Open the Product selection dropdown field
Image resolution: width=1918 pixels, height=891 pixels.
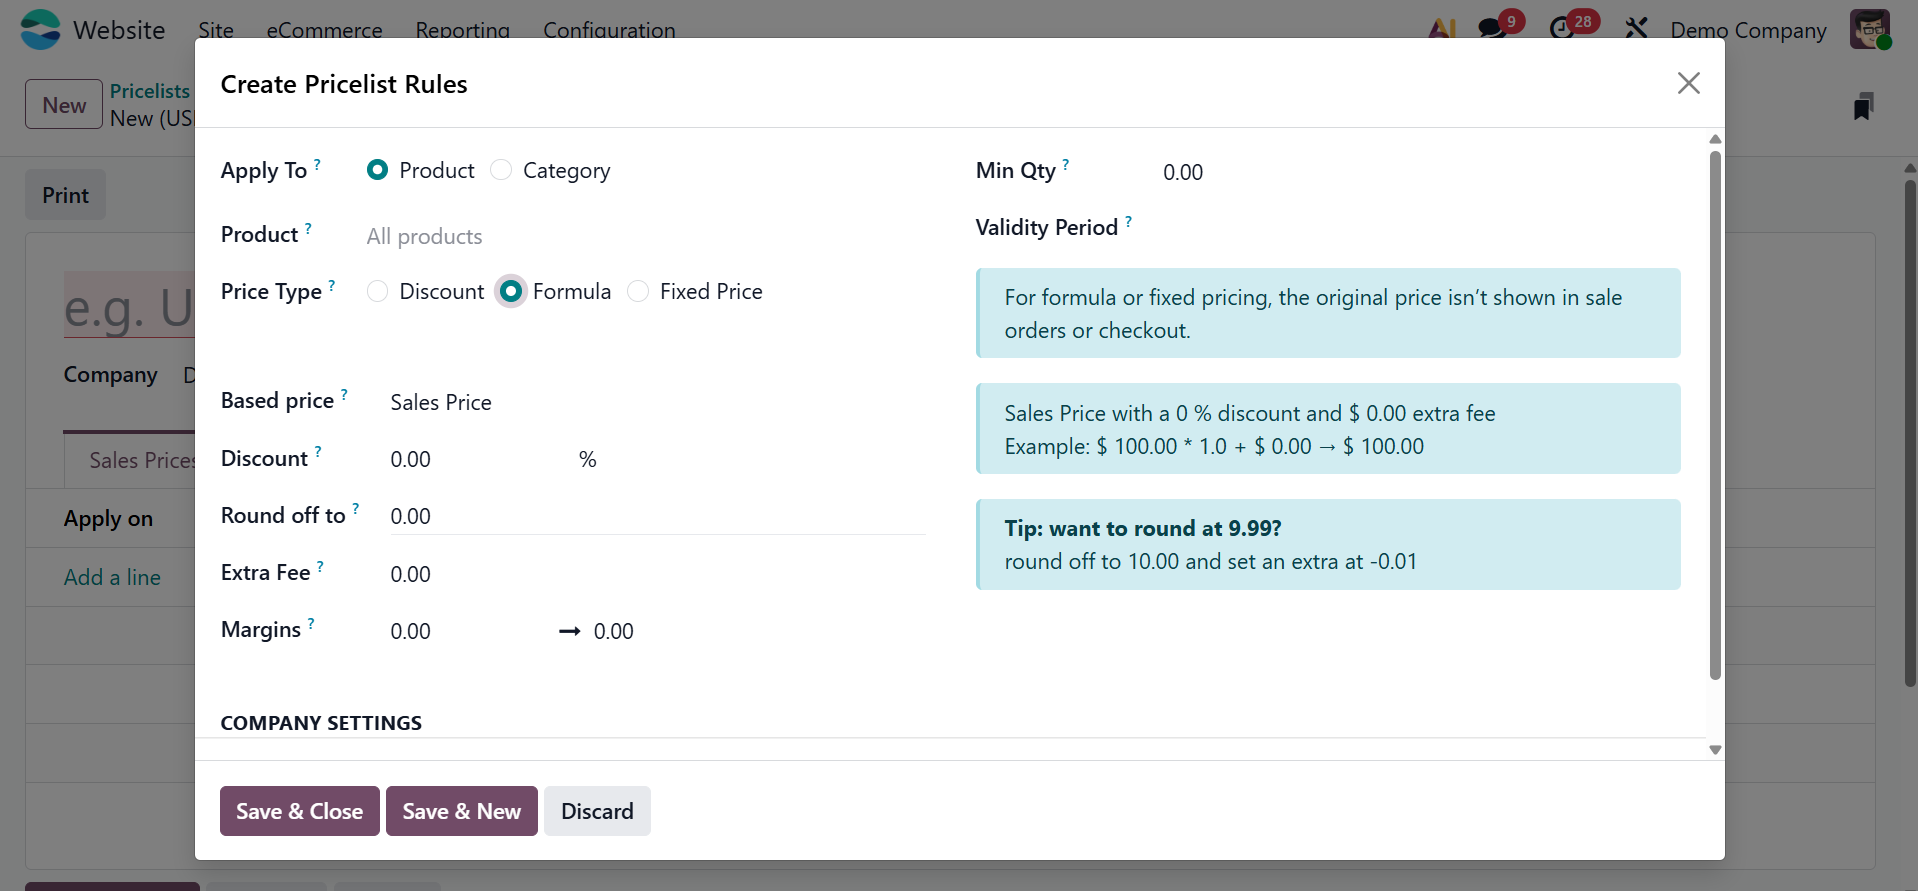click(640, 237)
